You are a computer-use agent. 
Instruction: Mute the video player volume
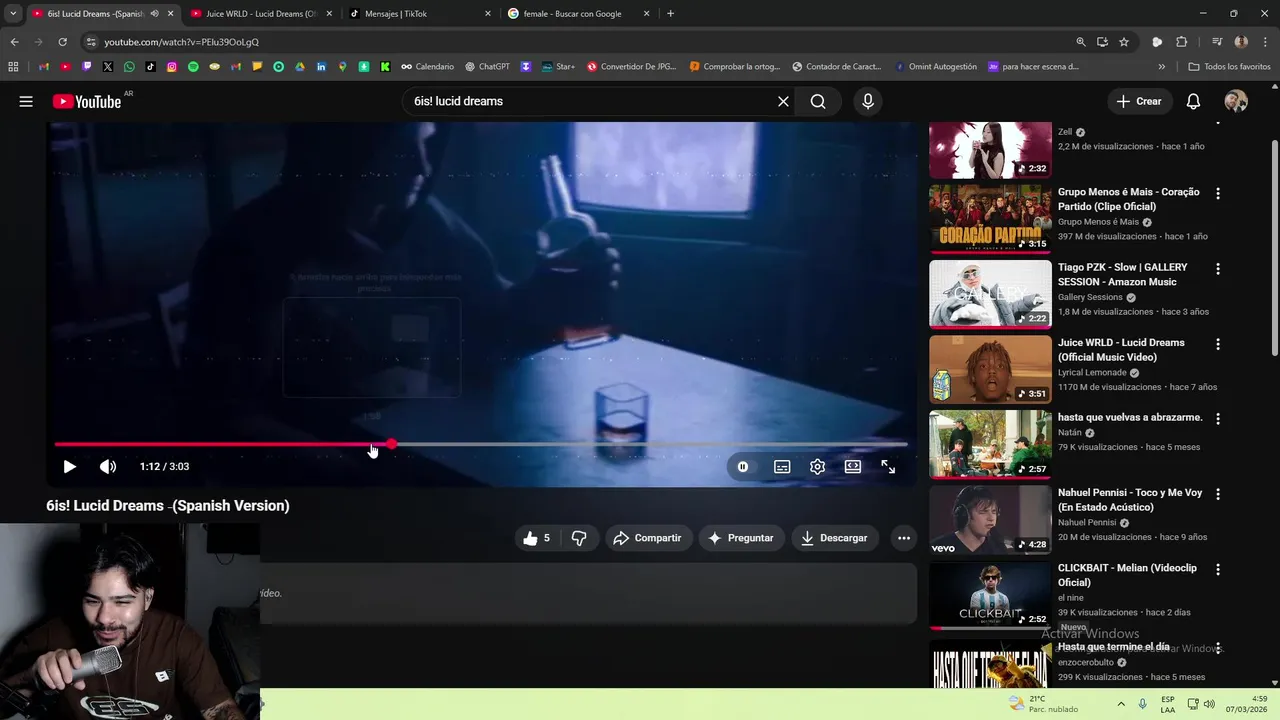pyautogui.click(x=108, y=467)
